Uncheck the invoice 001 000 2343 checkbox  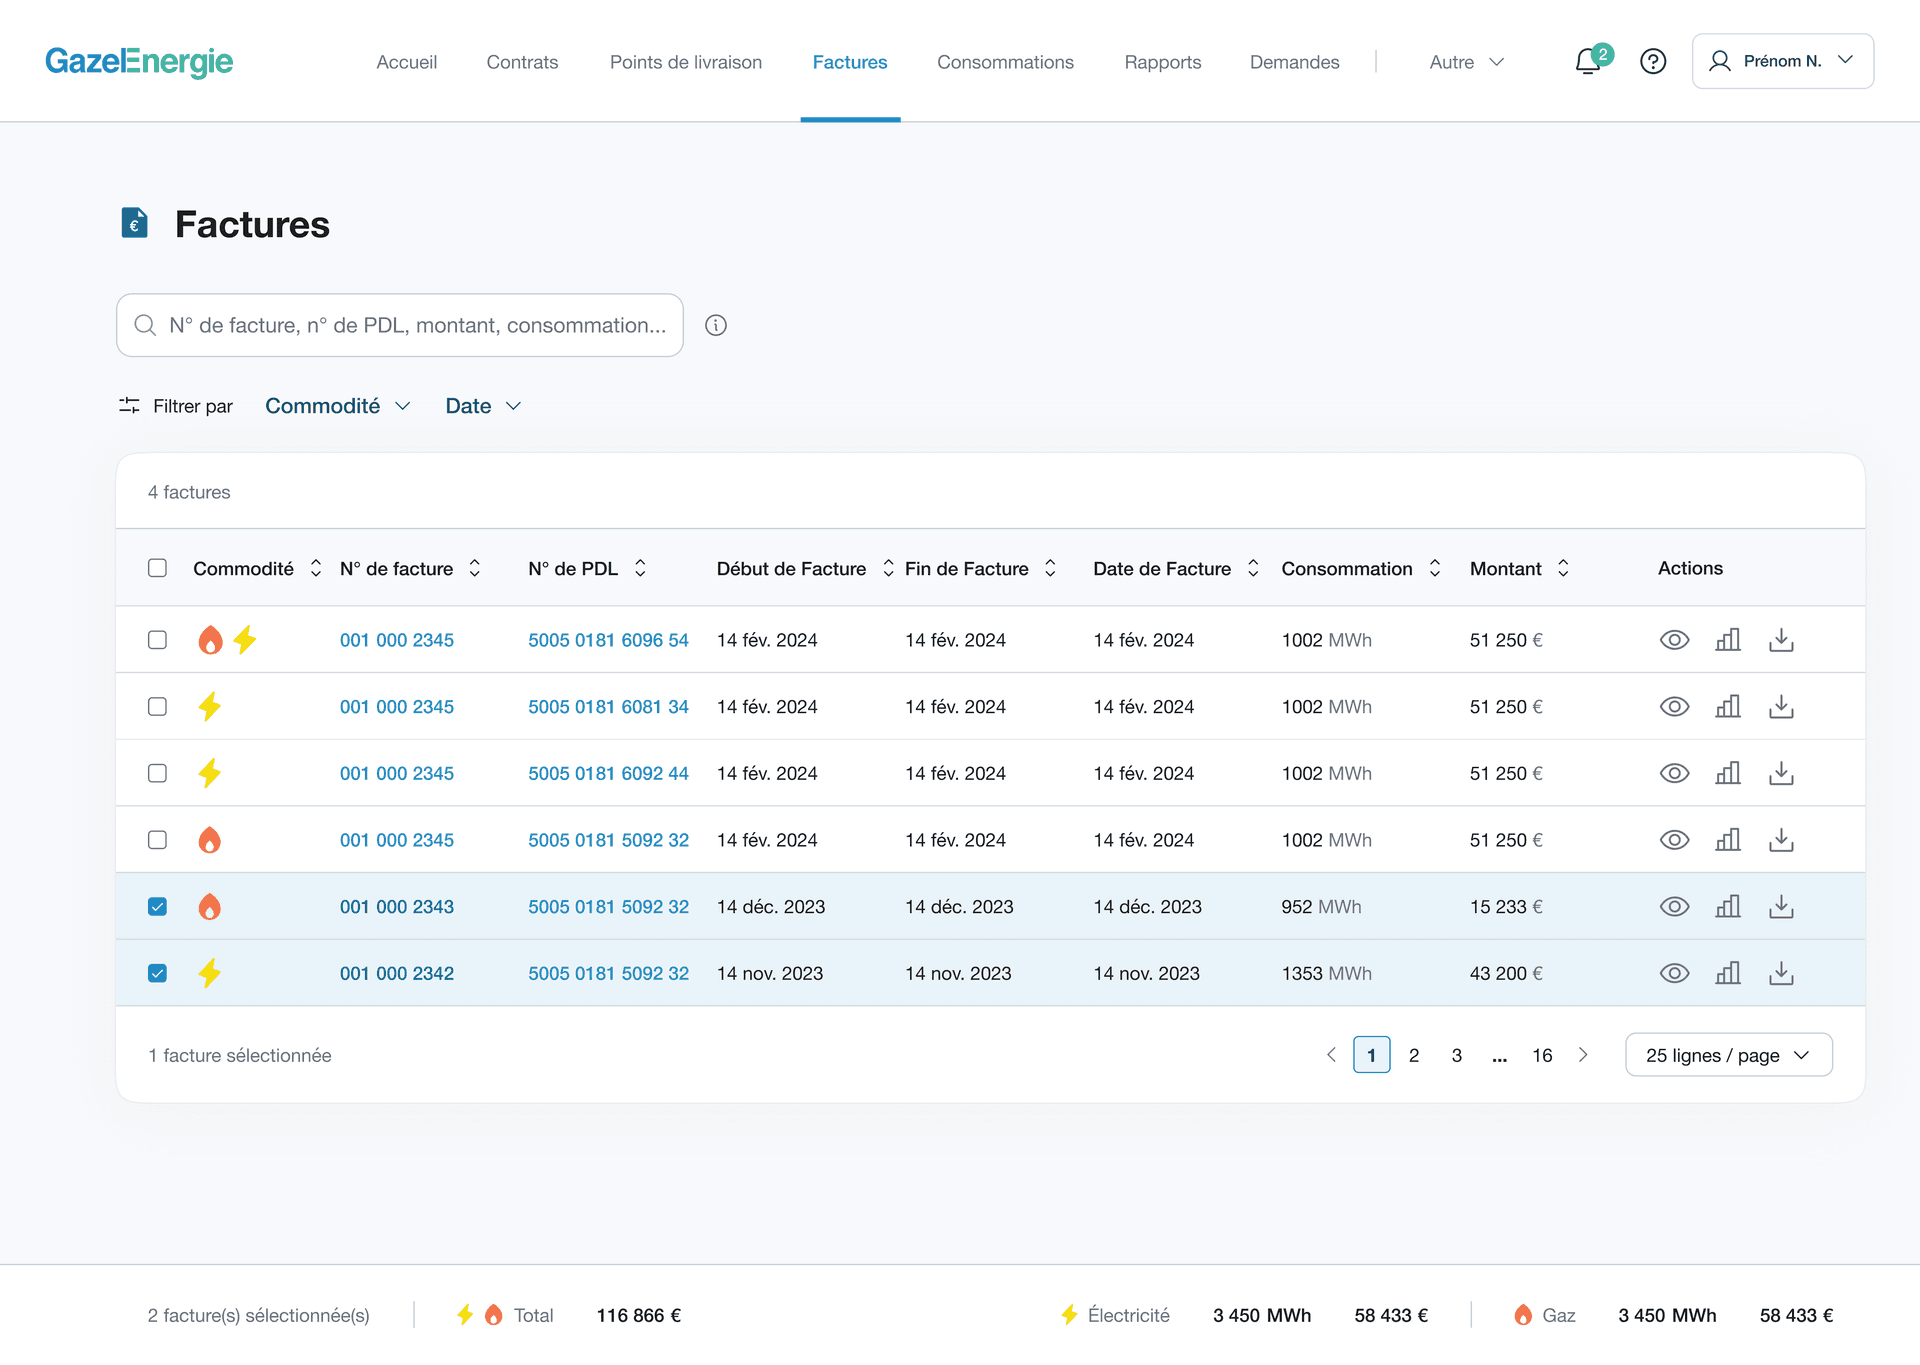point(157,907)
